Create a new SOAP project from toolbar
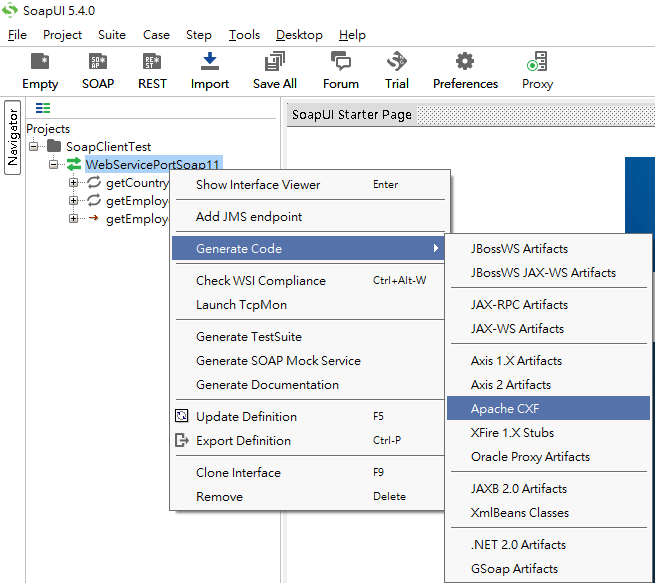Viewport: 655px width, 583px height. [x=98, y=62]
